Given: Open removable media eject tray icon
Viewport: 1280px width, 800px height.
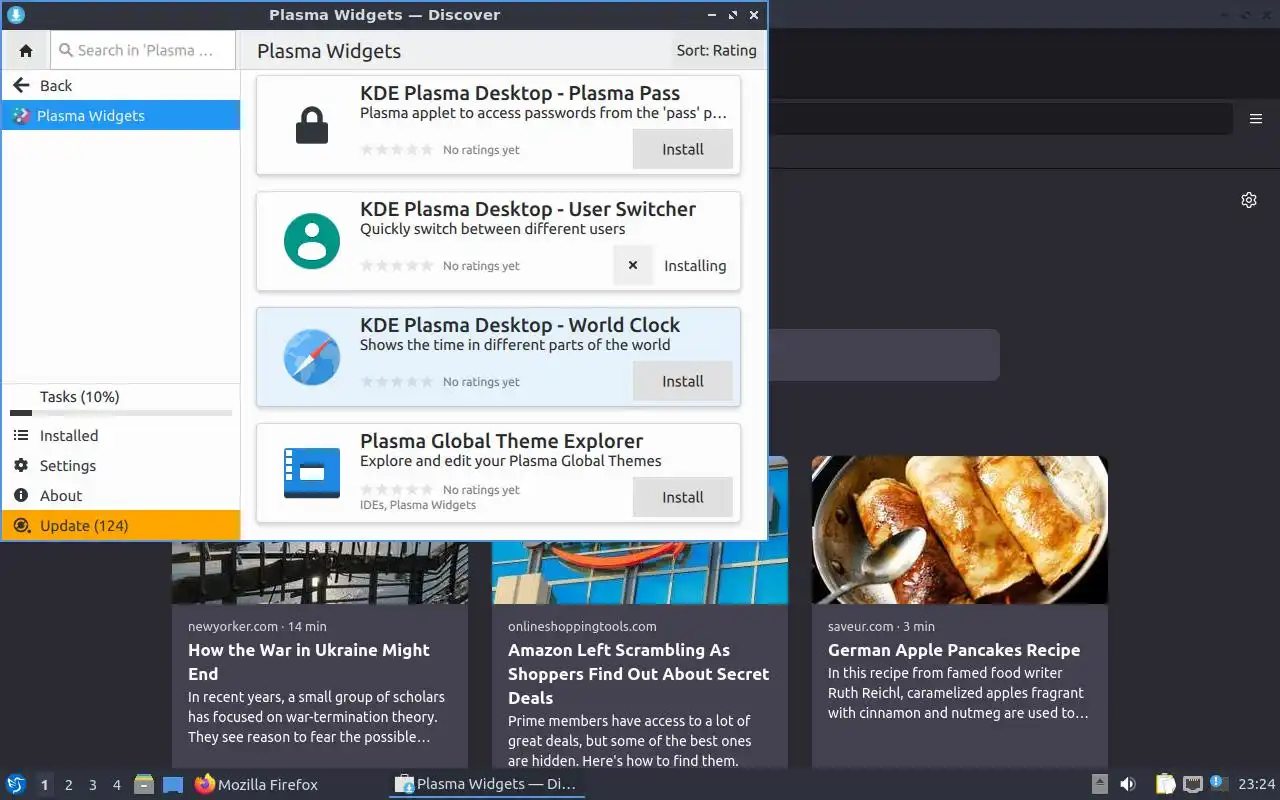Looking at the screenshot, I should 1099,784.
